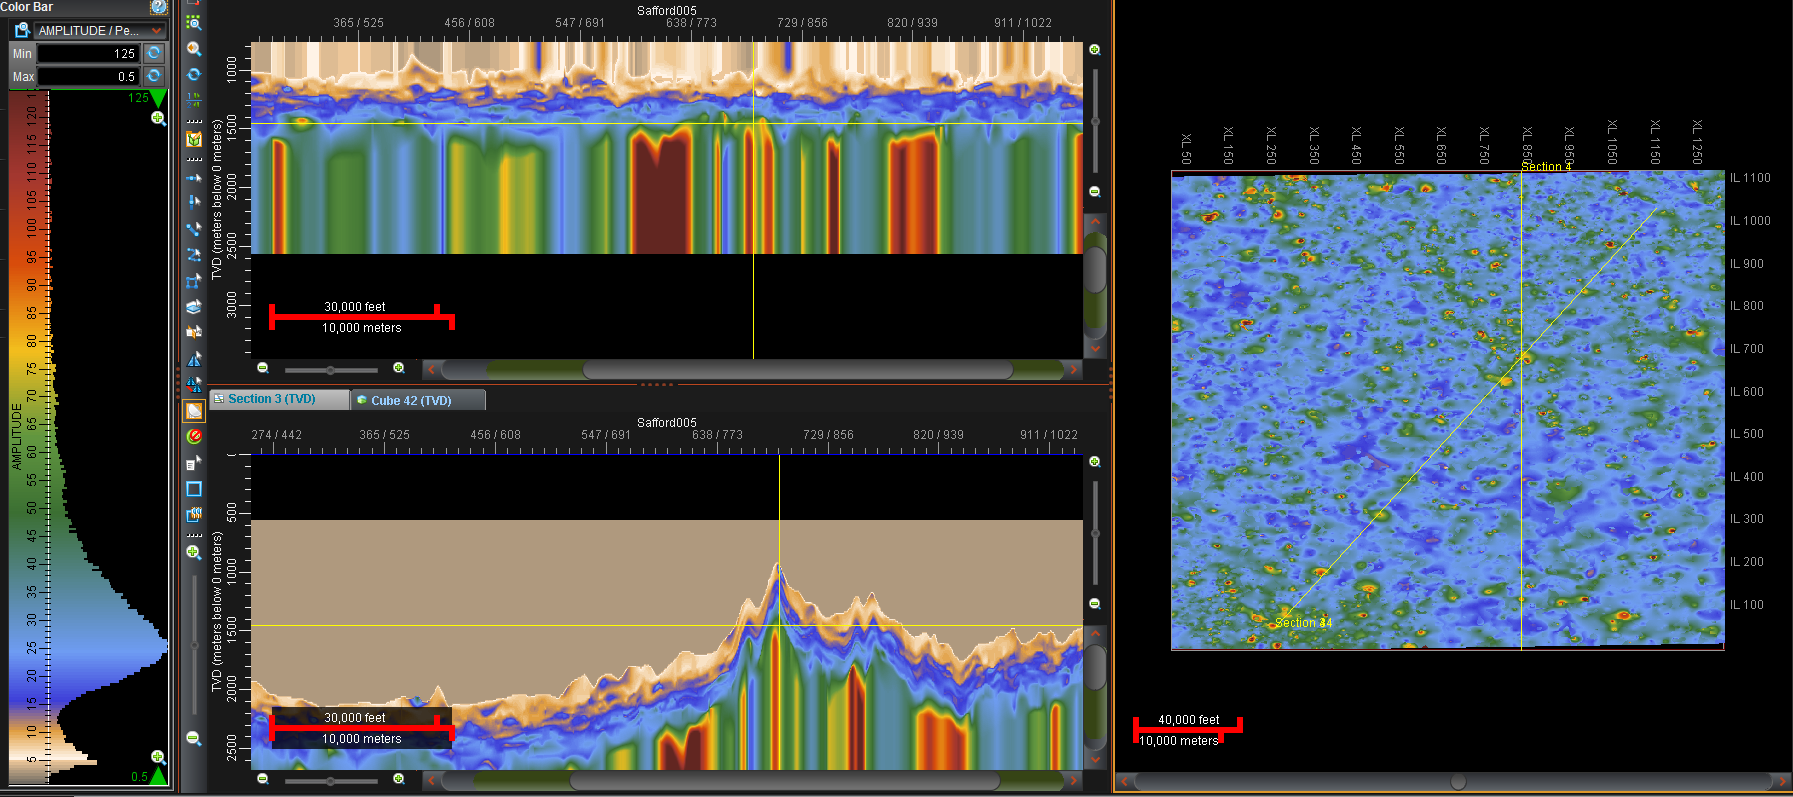This screenshot has width=1793, height=797.
Task: Reset Min value with refresh button
Action: pyautogui.click(x=154, y=53)
